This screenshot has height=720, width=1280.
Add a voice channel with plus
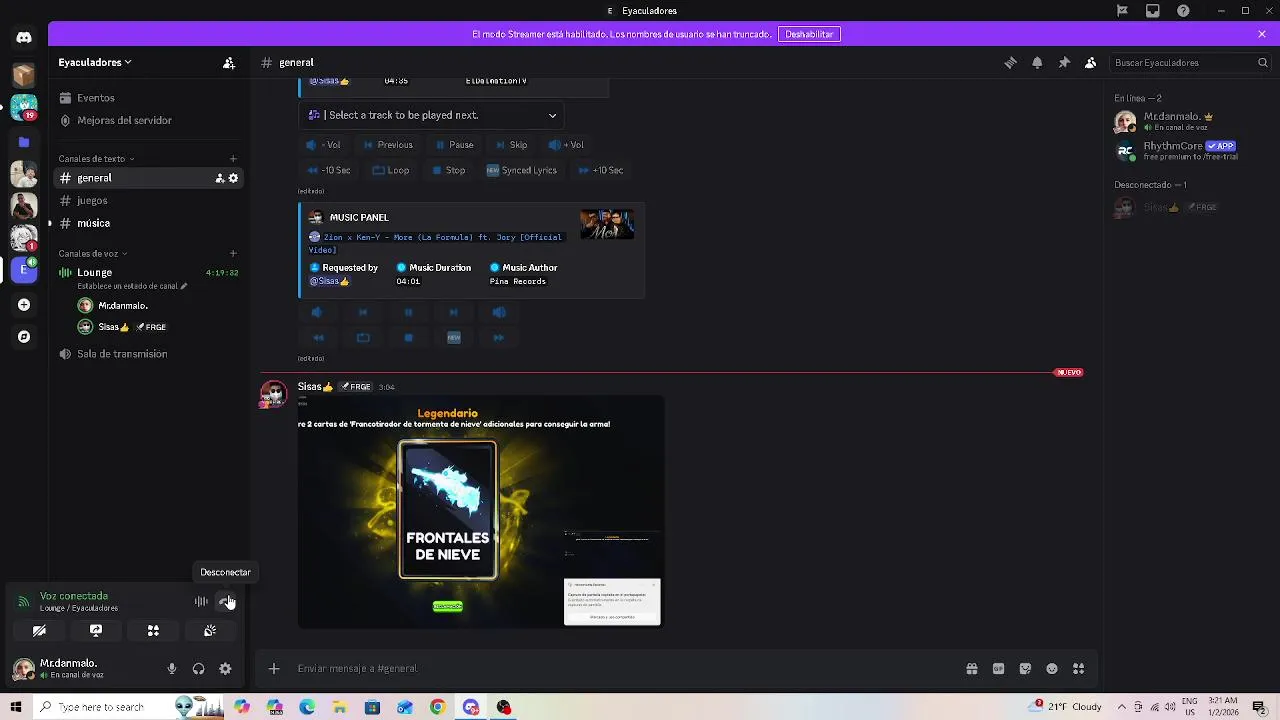click(x=233, y=253)
